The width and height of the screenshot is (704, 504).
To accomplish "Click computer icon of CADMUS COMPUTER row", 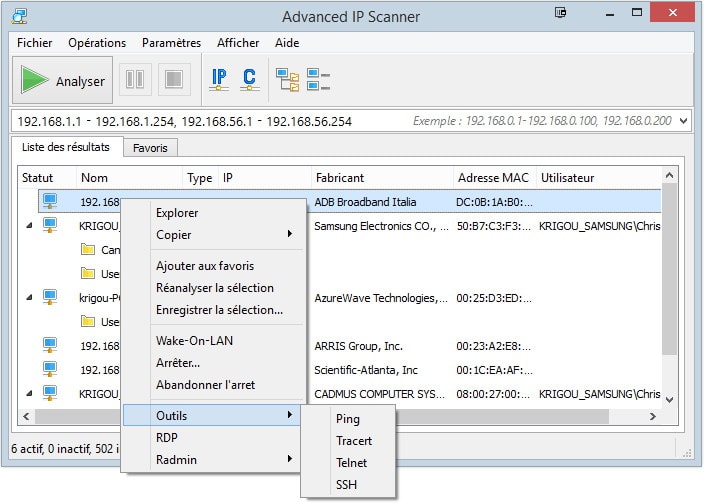I will pyautogui.click(x=50, y=393).
